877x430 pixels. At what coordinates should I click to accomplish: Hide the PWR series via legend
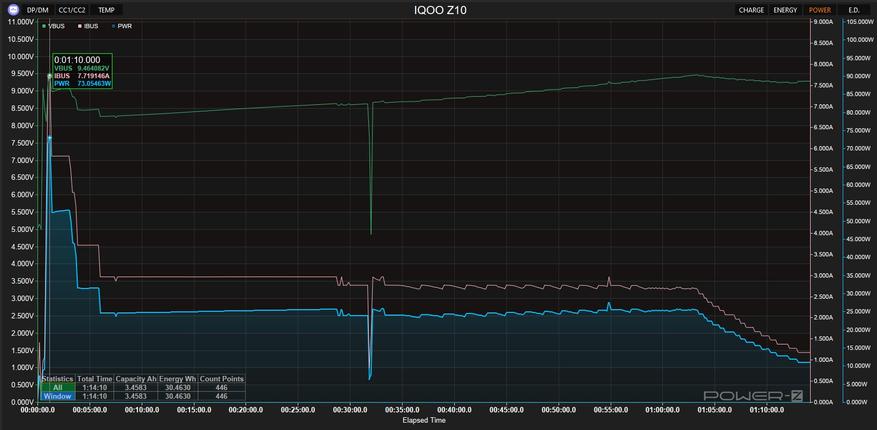pos(122,26)
